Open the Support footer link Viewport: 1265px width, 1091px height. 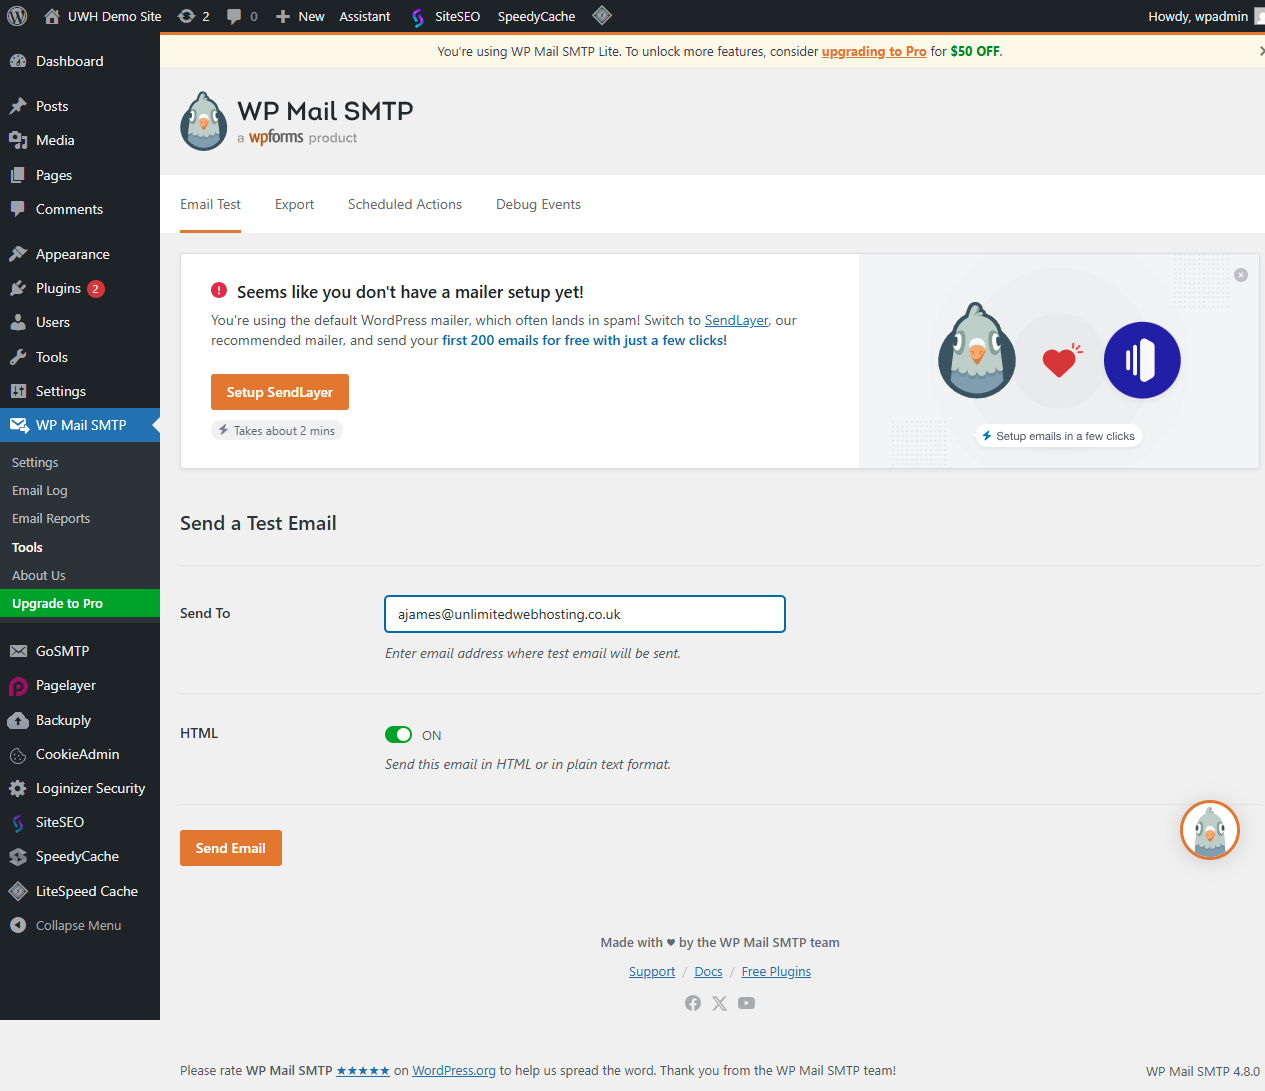coord(652,972)
